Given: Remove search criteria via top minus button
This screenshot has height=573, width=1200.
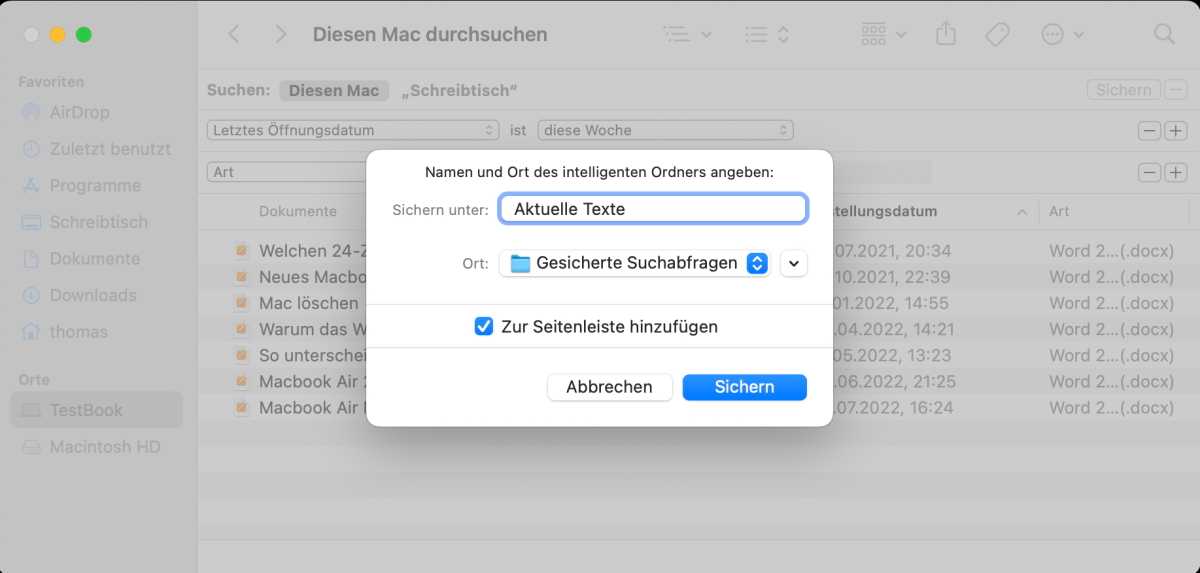Looking at the screenshot, I should pos(1174,90).
